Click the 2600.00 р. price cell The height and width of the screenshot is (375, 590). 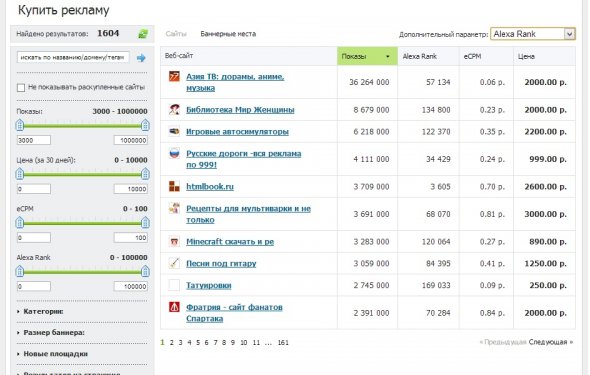tap(545, 187)
